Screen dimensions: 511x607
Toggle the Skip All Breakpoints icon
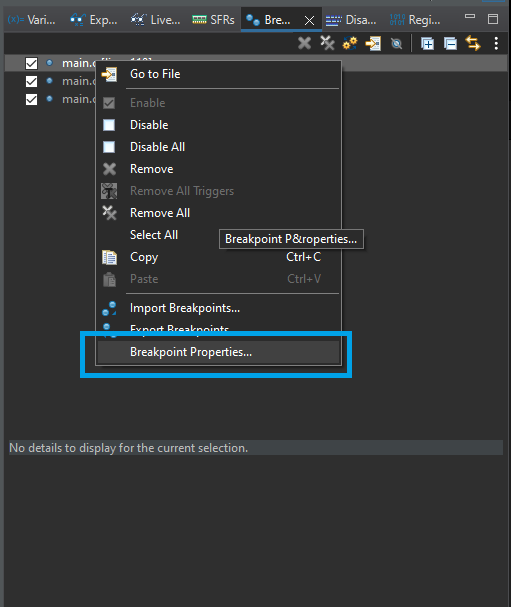(x=396, y=43)
